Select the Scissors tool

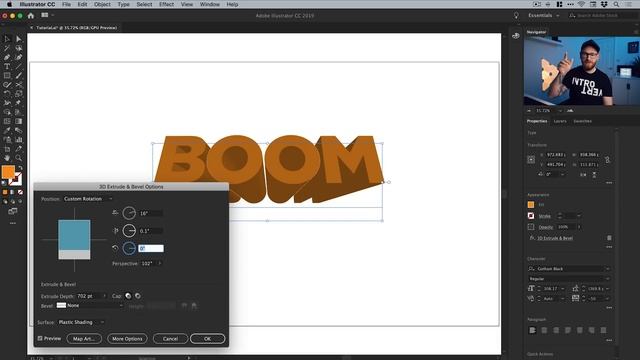click(19, 84)
